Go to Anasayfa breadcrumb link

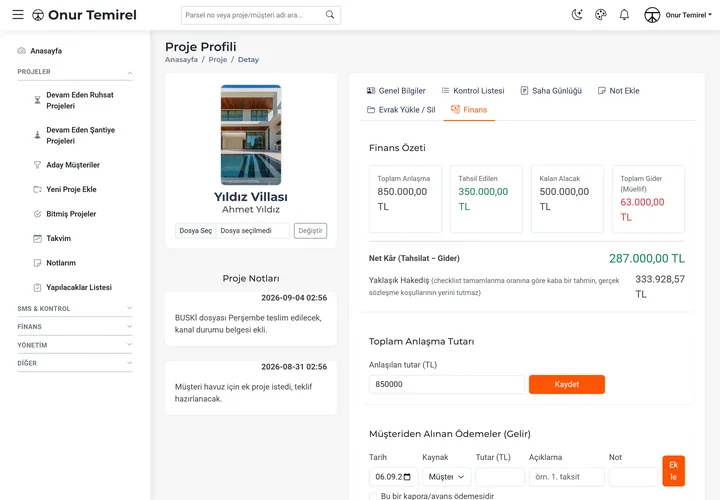[x=181, y=60]
